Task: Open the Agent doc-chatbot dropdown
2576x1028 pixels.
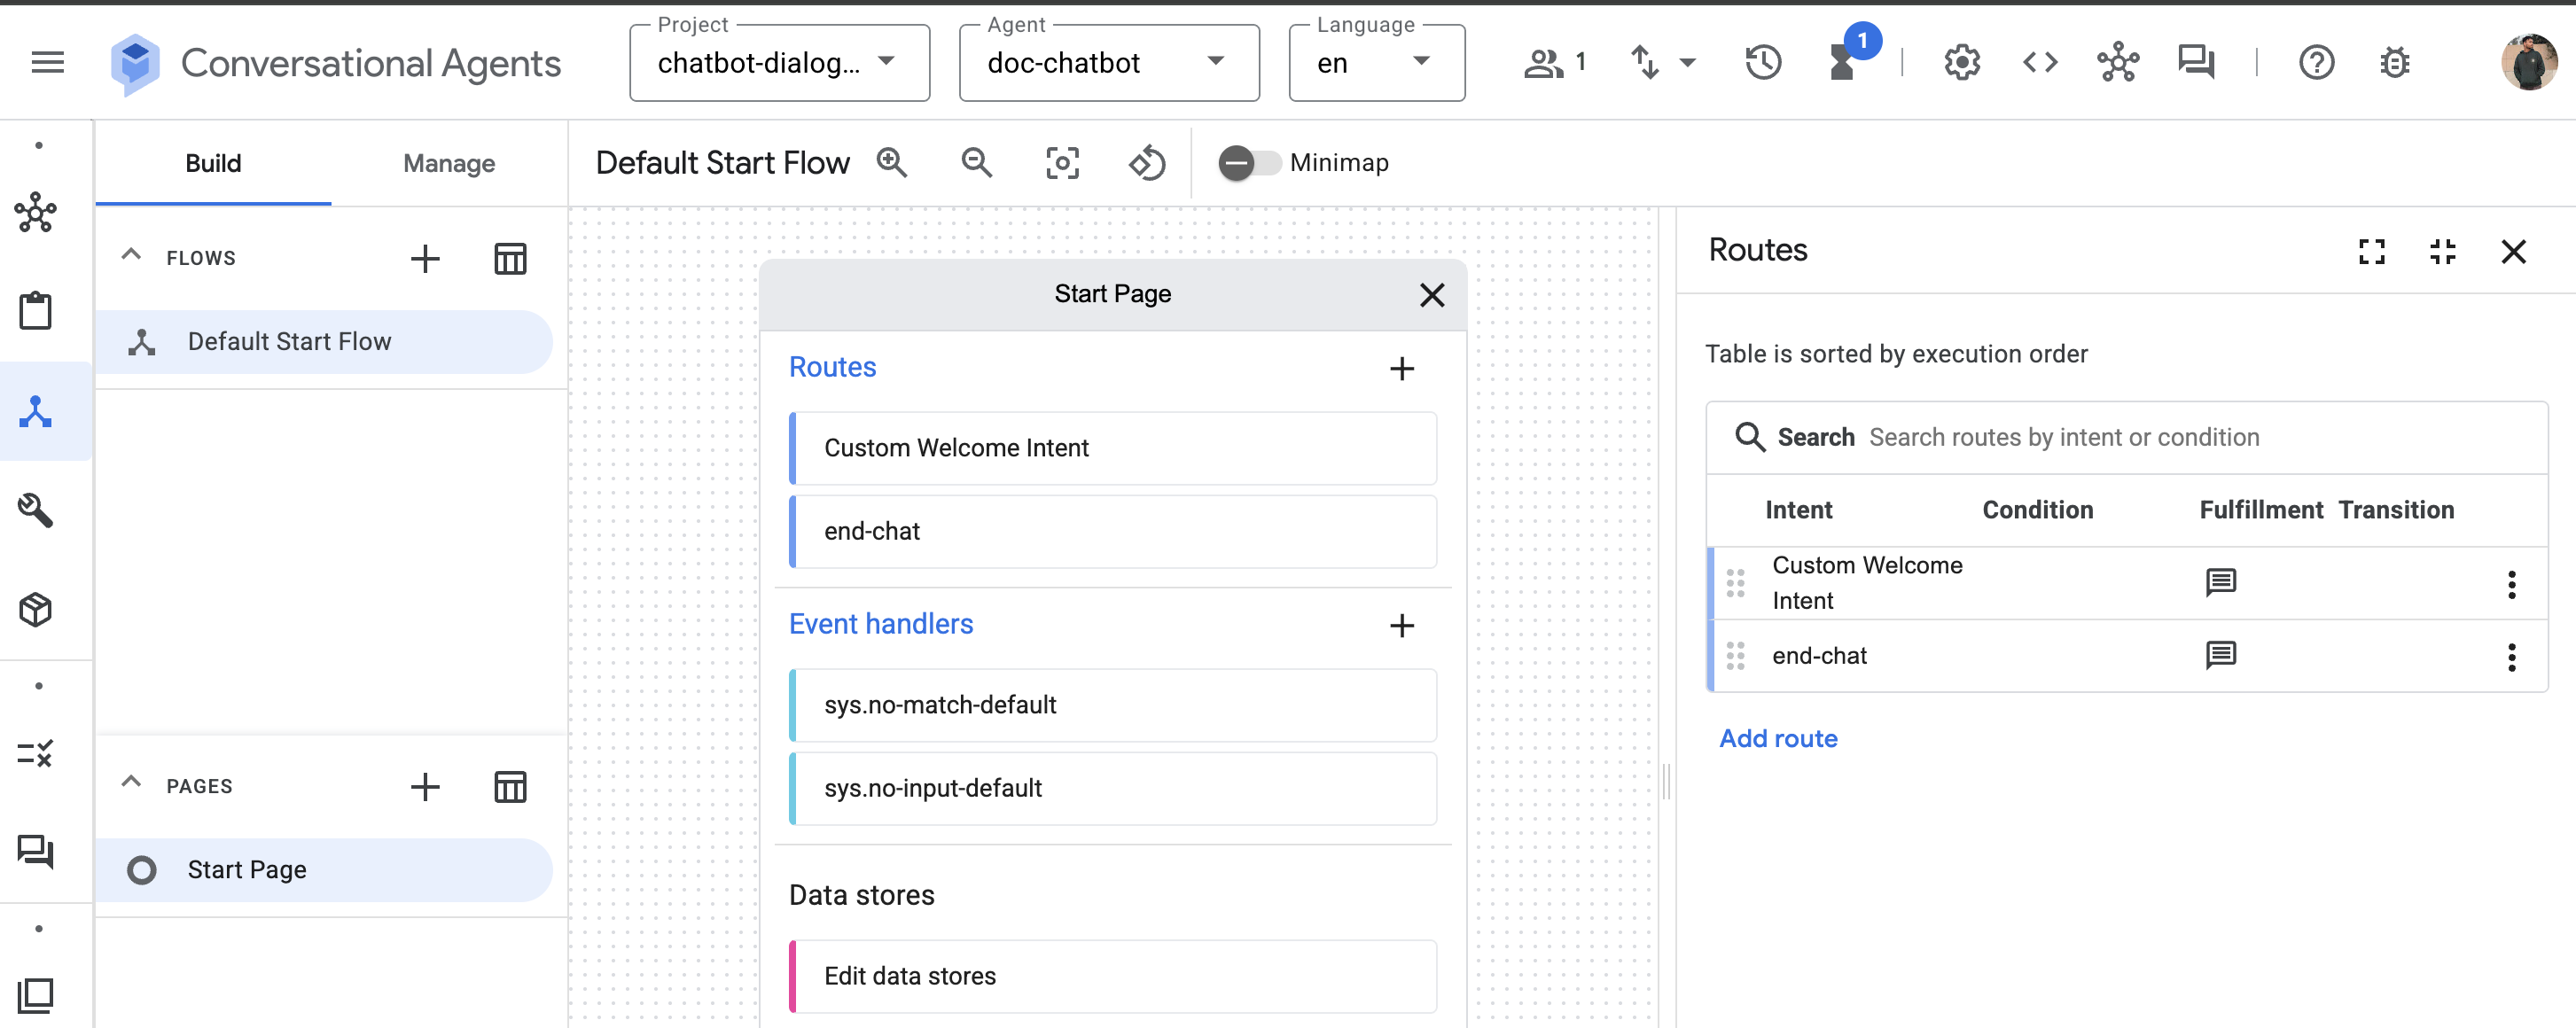Action: click(x=1108, y=63)
